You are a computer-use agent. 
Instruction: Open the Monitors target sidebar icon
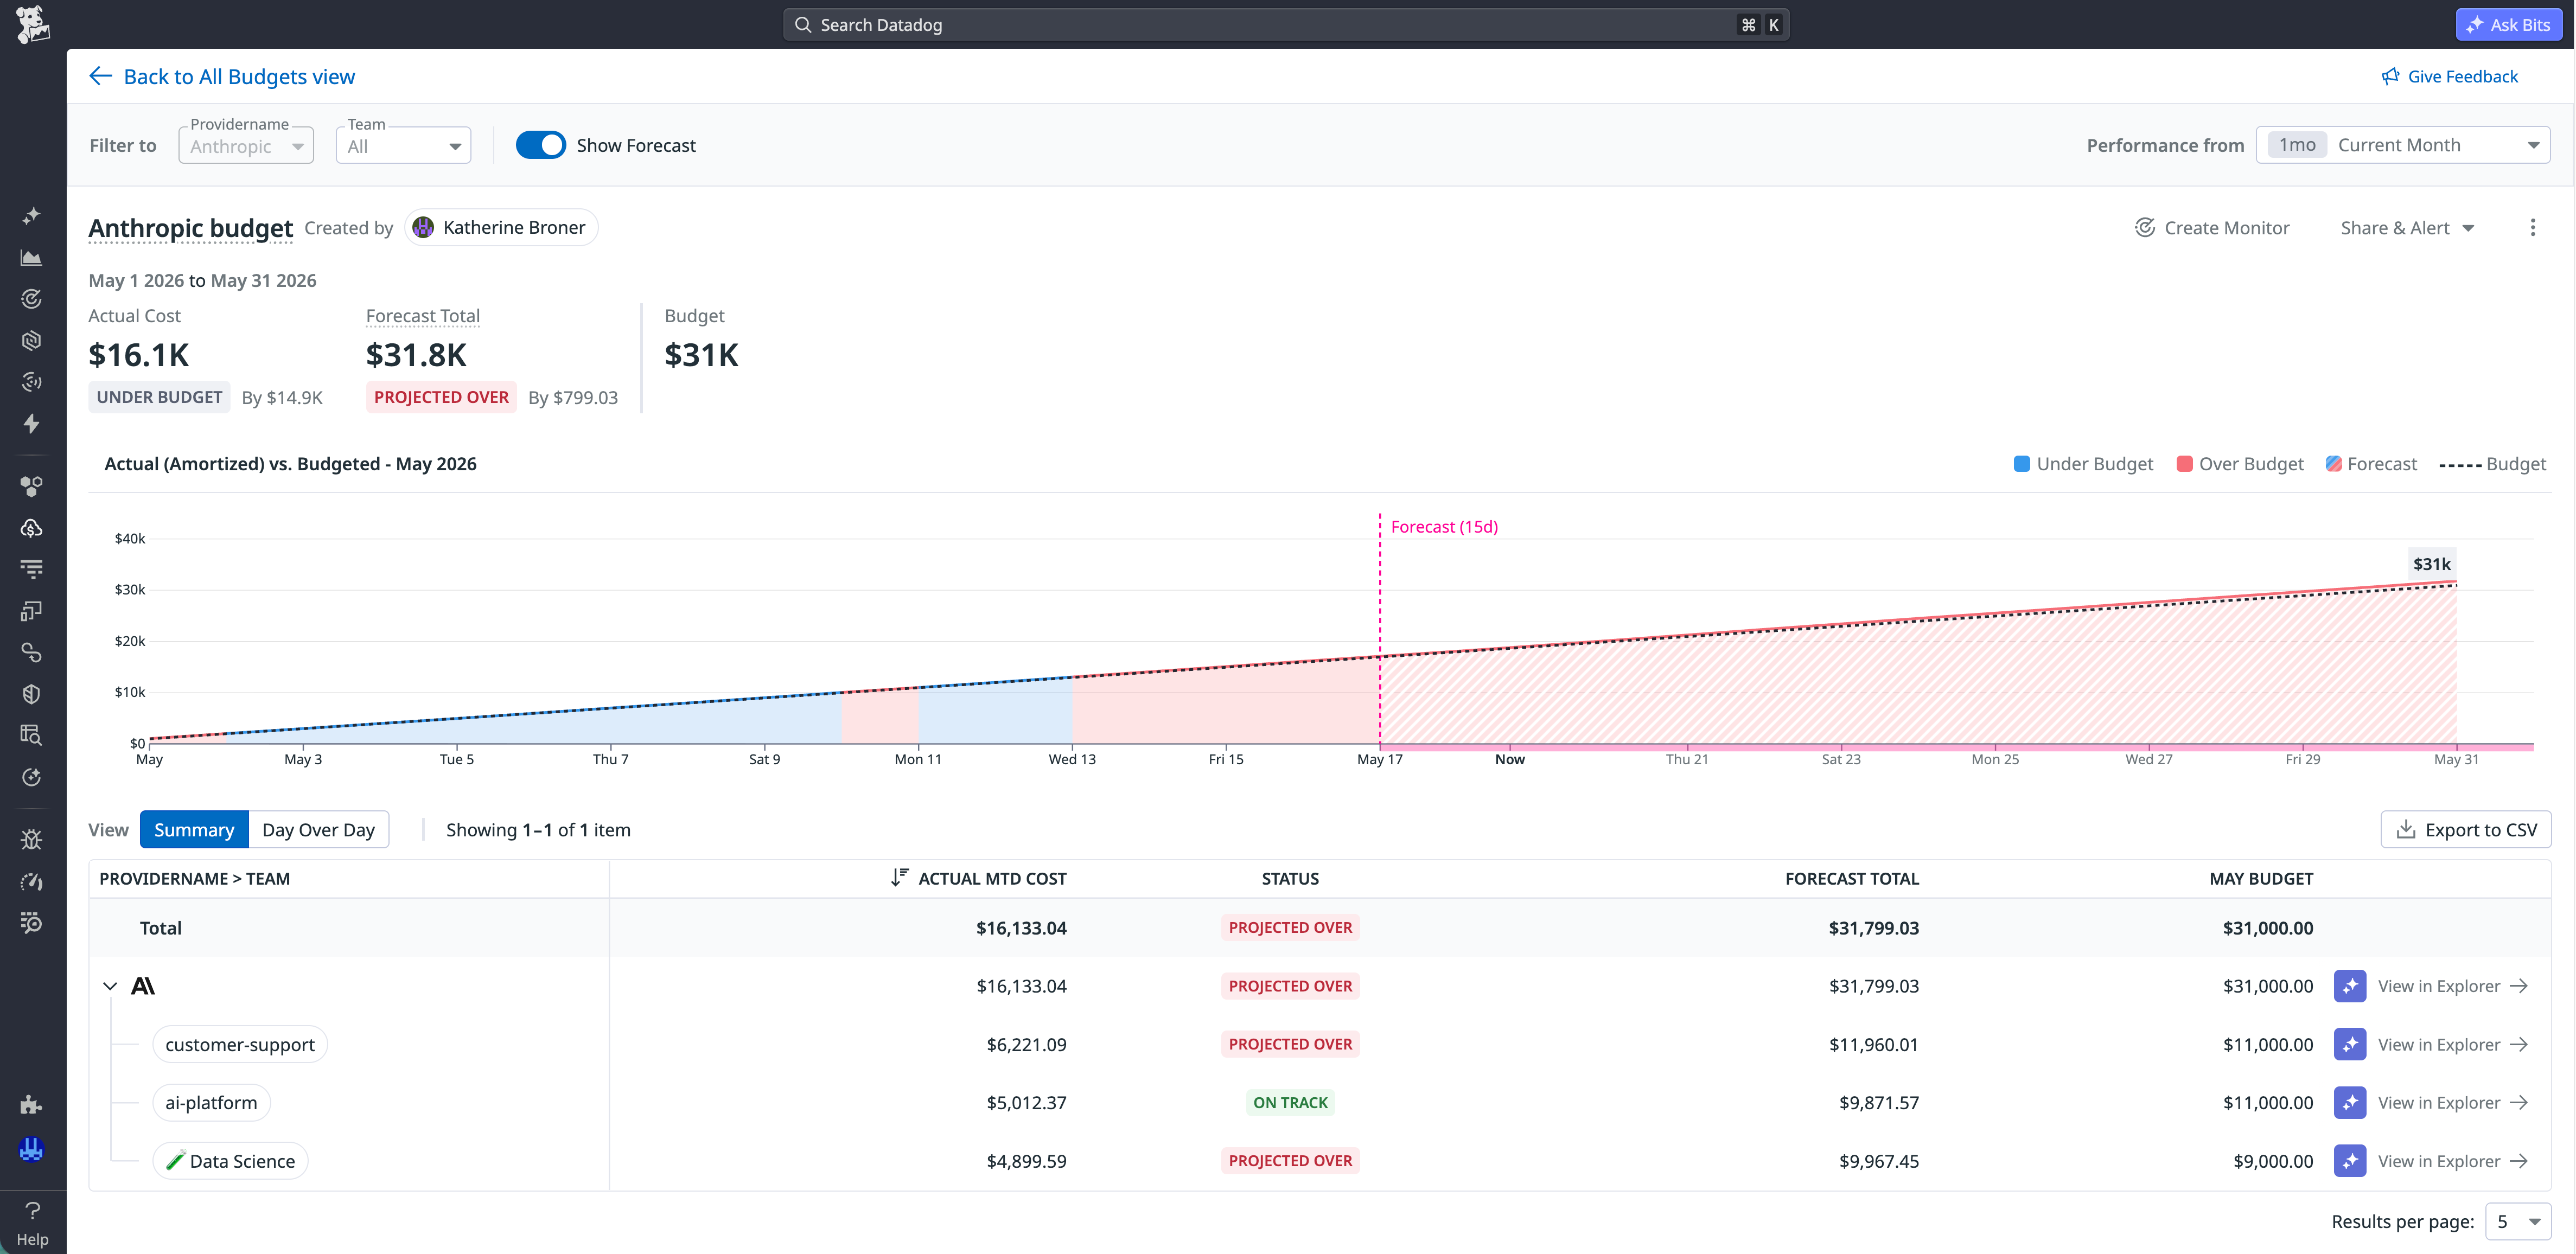pyautogui.click(x=32, y=299)
